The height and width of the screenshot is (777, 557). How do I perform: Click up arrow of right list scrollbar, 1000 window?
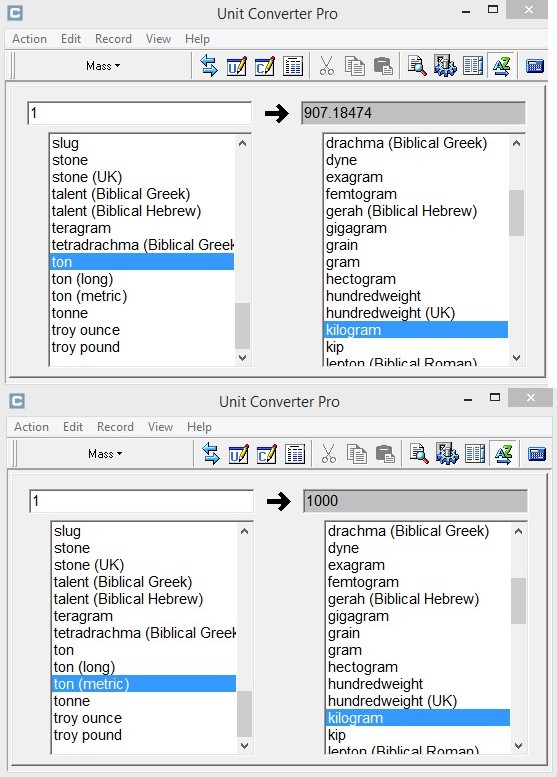518,531
